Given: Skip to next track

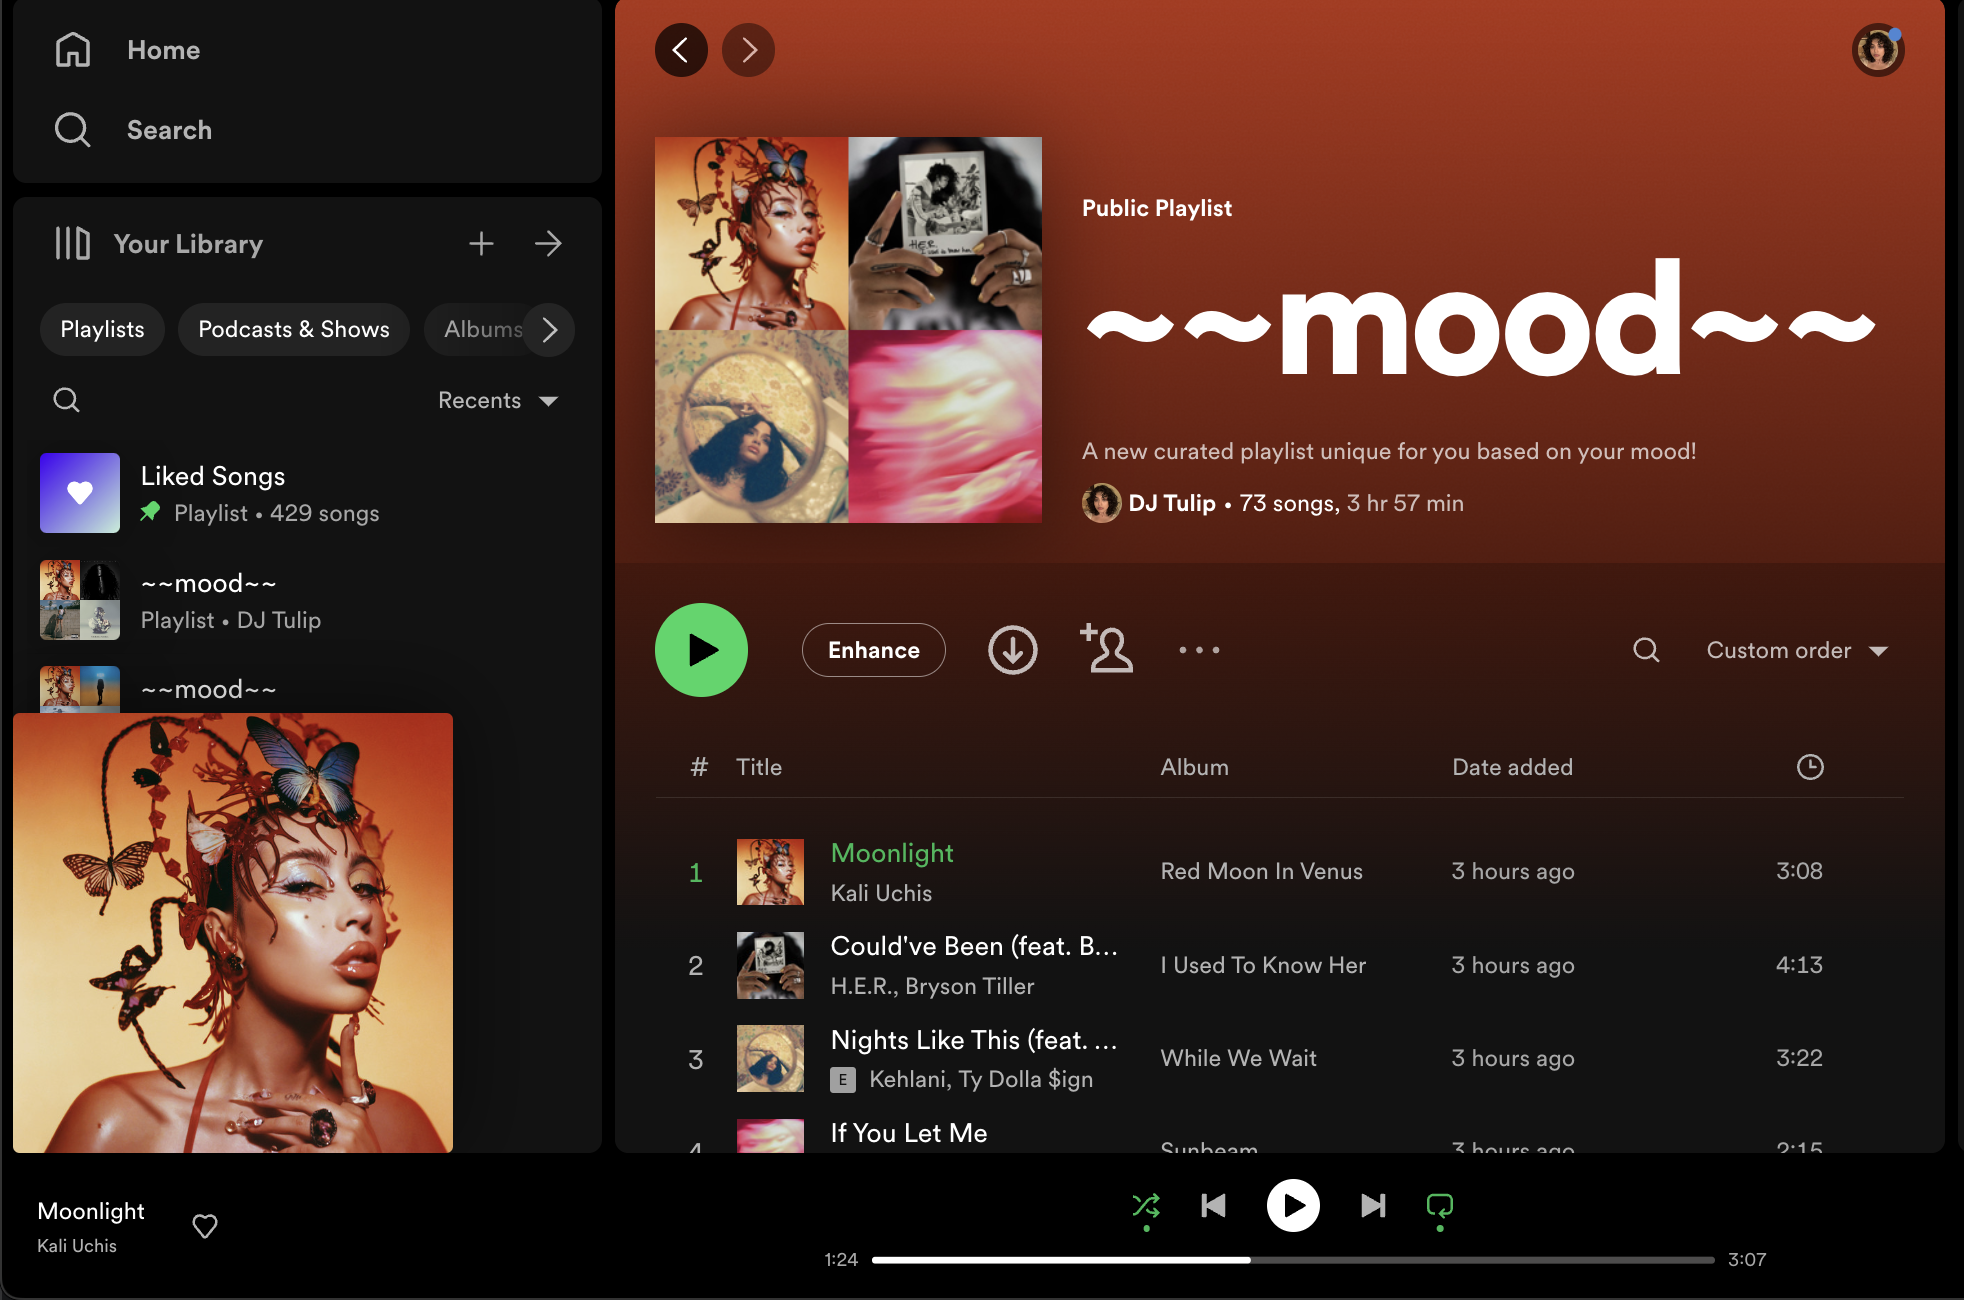Looking at the screenshot, I should pos(1373,1205).
